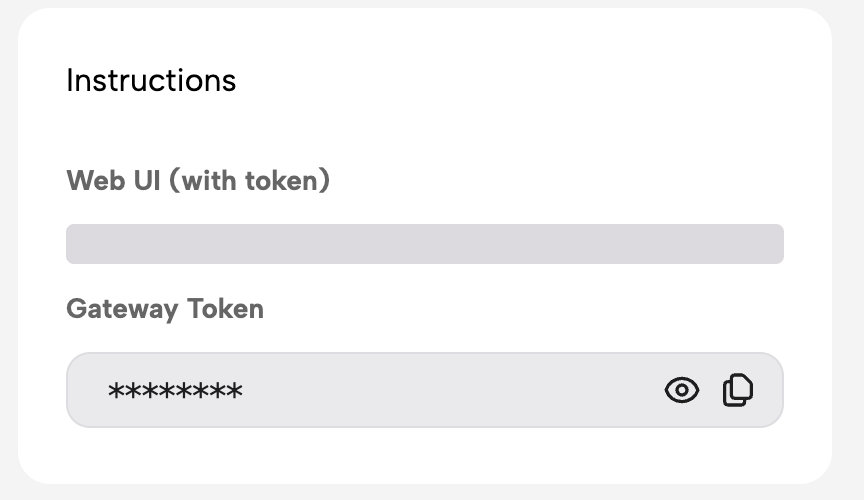Image resolution: width=864 pixels, height=500 pixels.
Task: Select the greyed-out Web UI link field
Action: [424, 244]
